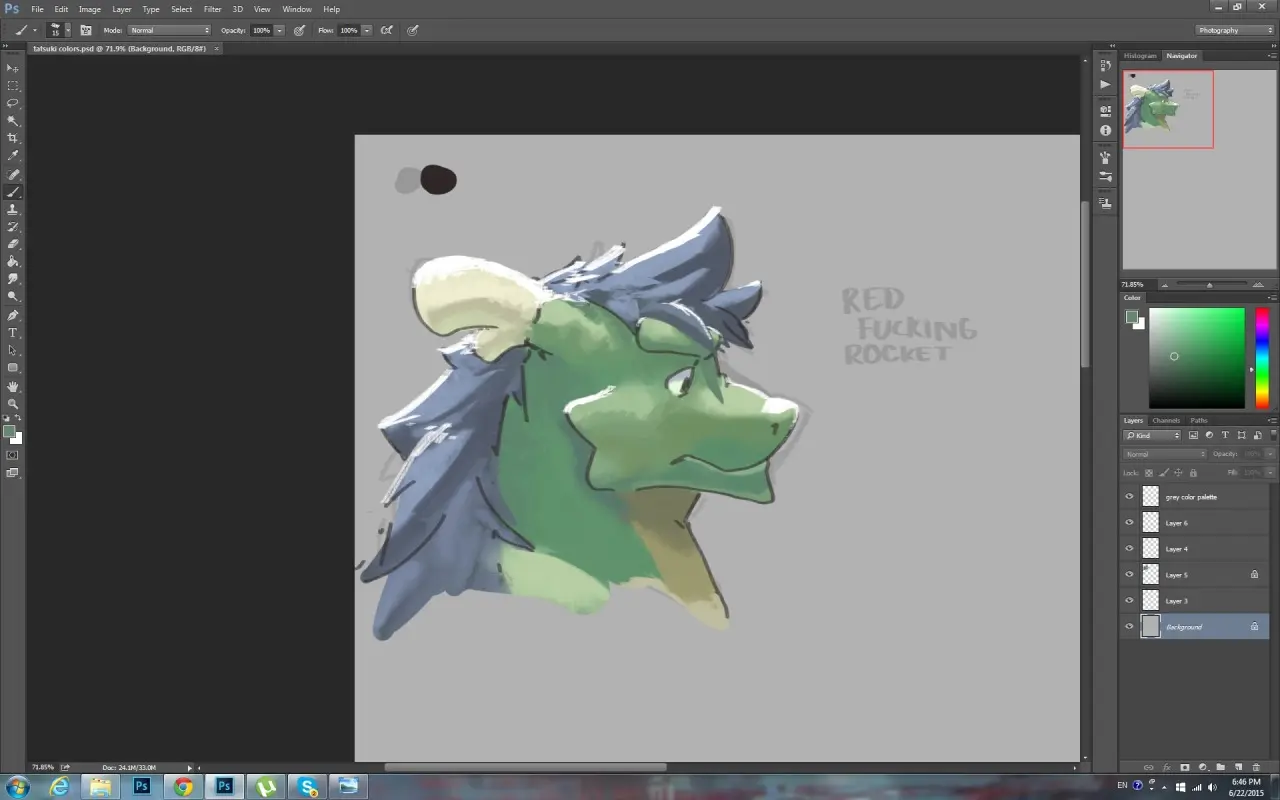Select the Smudge tool
The width and height of the screenshot is (1280, 800).
pyautogui.click(x=13, y=279)
